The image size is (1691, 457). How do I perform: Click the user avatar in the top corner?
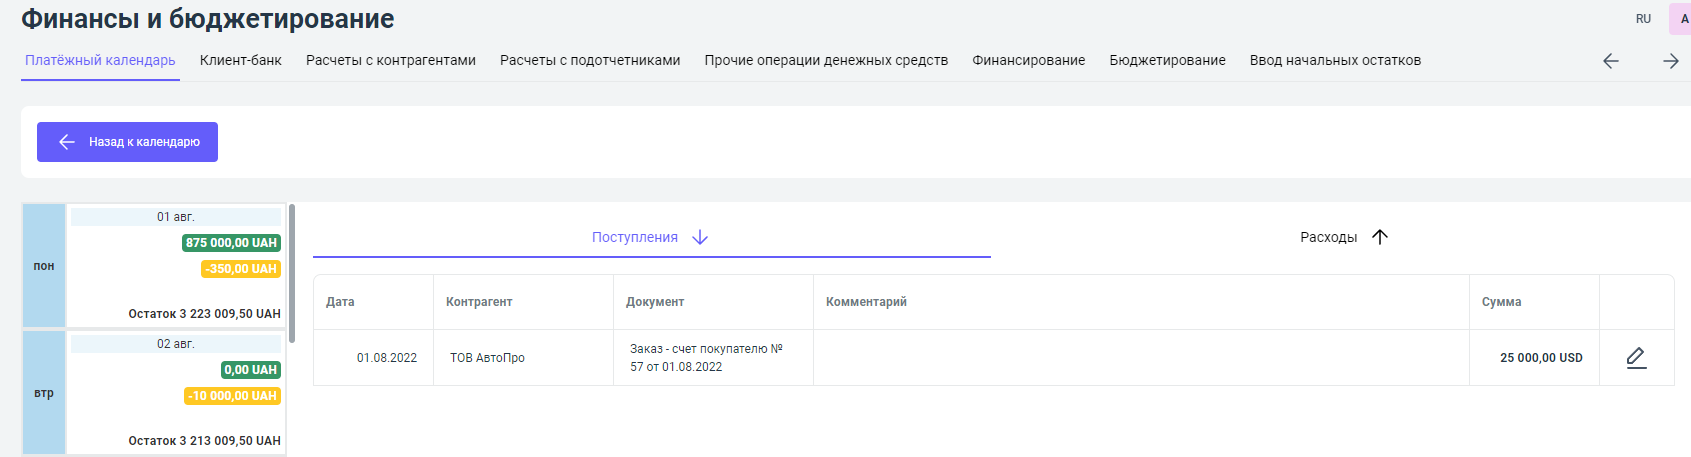1681,19
